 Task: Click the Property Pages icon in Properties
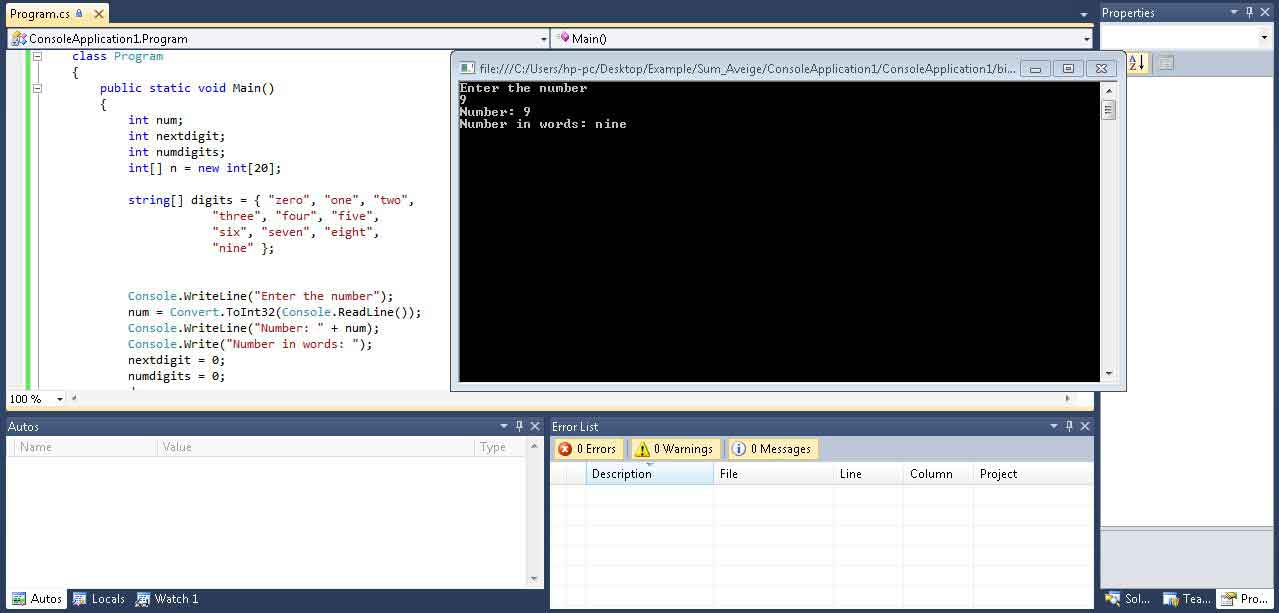[x=1165, y=63]
